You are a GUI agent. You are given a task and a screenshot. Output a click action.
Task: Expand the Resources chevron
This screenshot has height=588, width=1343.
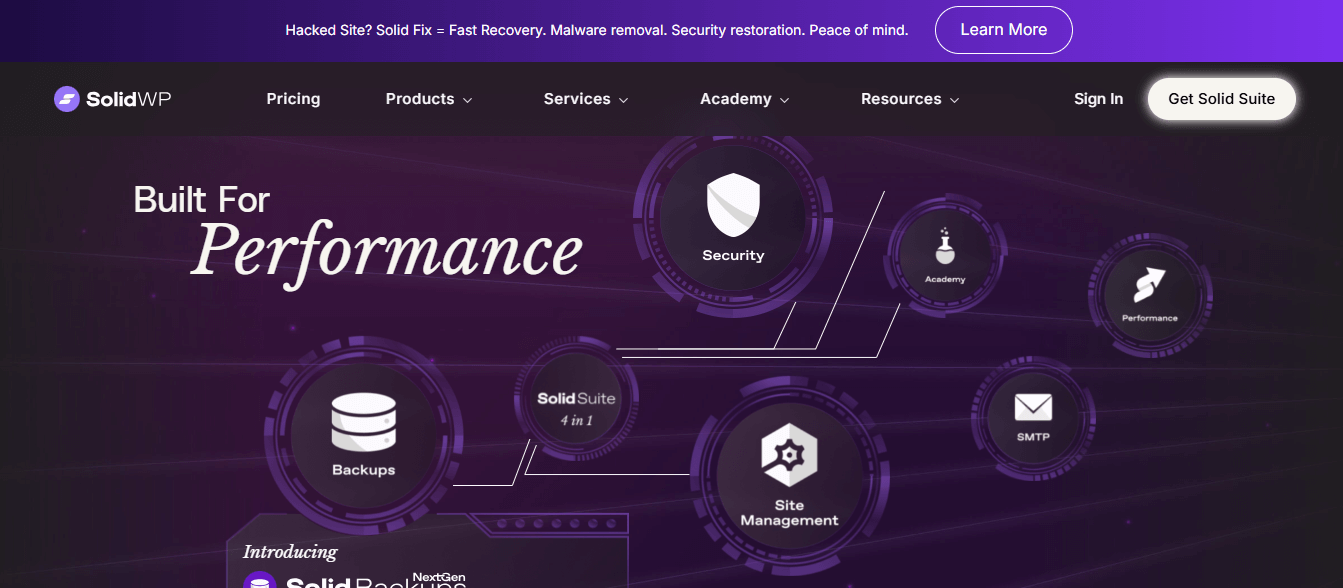pos(954,100)
